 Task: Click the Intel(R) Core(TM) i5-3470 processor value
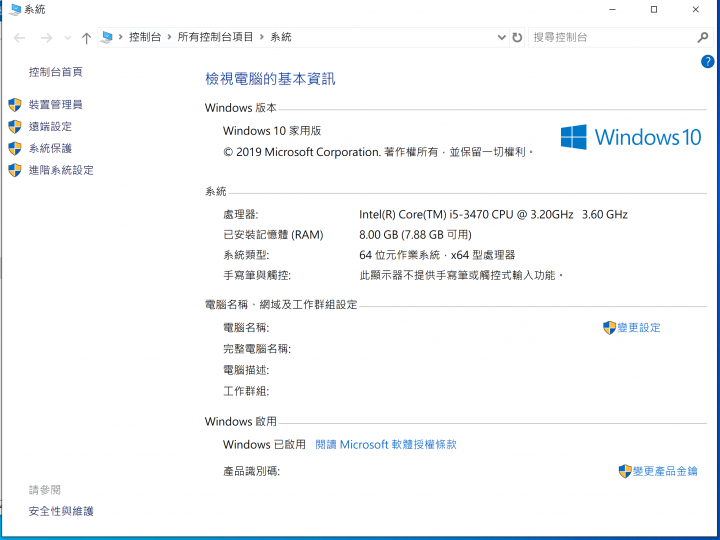point(493,214)
